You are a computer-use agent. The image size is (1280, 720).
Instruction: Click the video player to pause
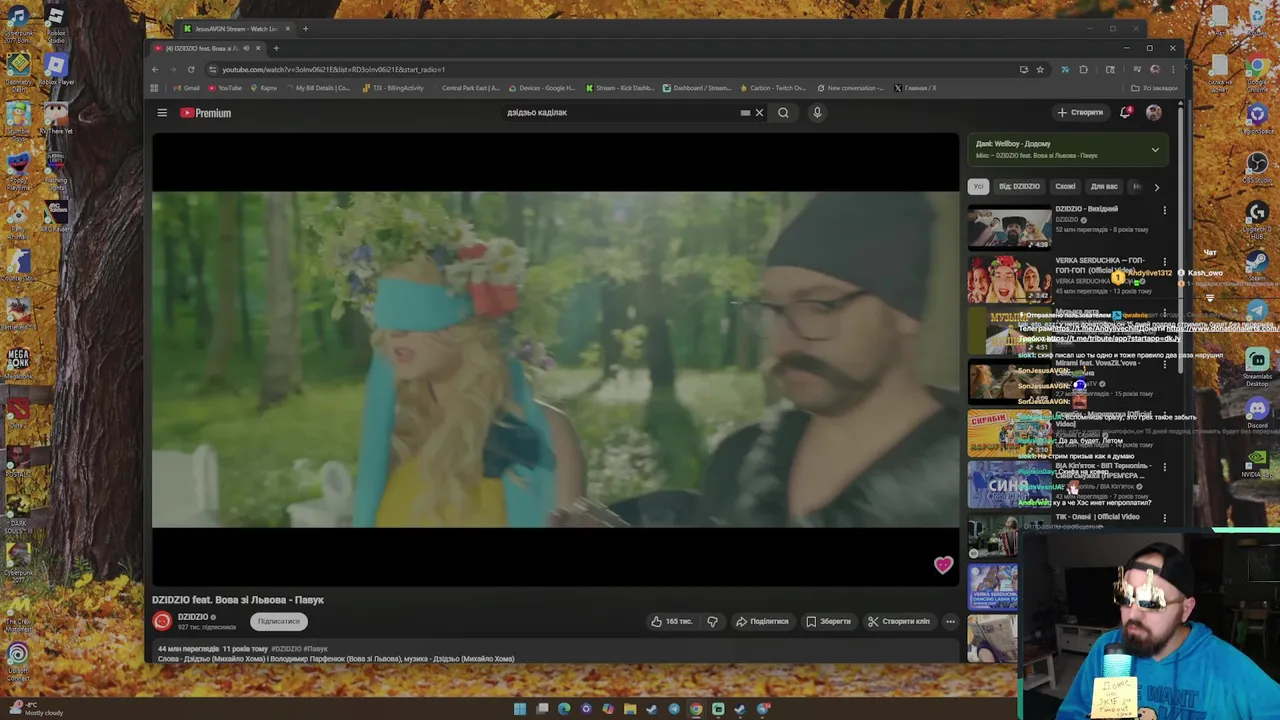(555, 359)
